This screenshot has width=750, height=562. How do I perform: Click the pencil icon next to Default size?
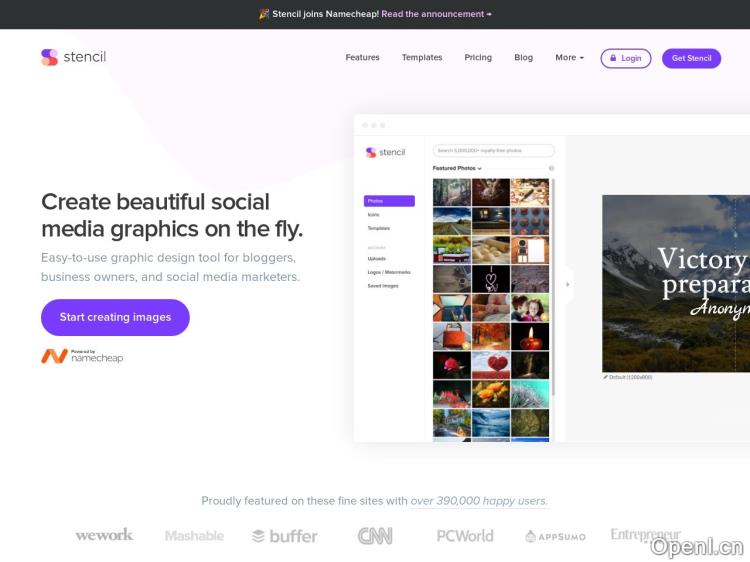[x=605, y=377]
